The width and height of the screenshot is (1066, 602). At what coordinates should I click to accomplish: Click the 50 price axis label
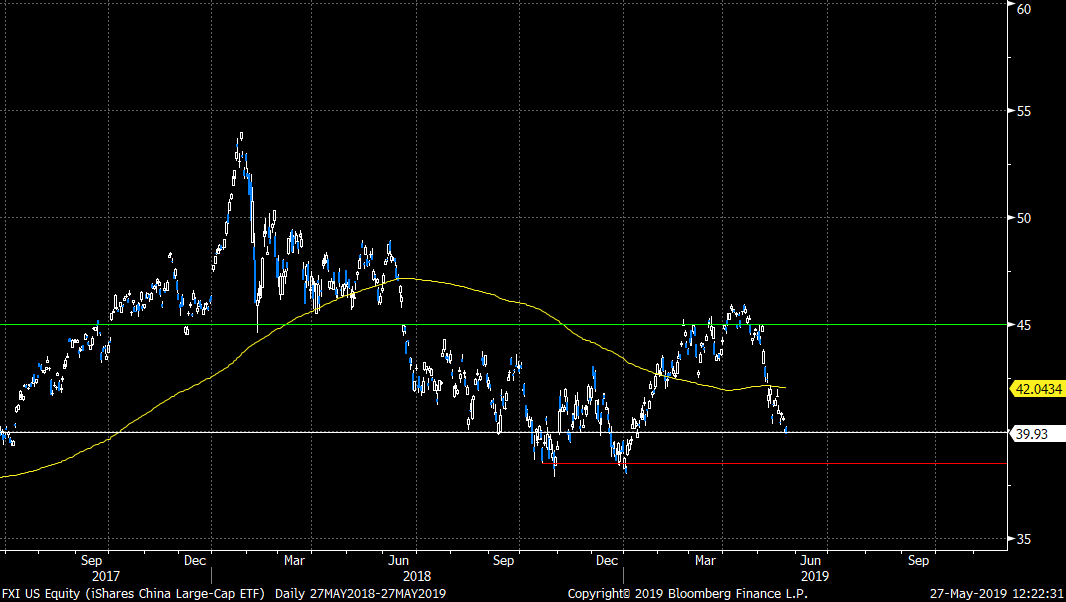click(x=1024, y=218)
